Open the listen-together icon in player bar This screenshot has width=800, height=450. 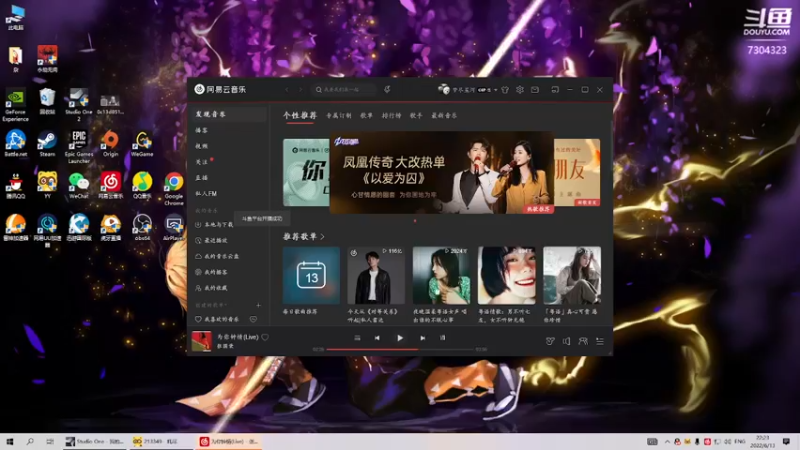point(583,341)
